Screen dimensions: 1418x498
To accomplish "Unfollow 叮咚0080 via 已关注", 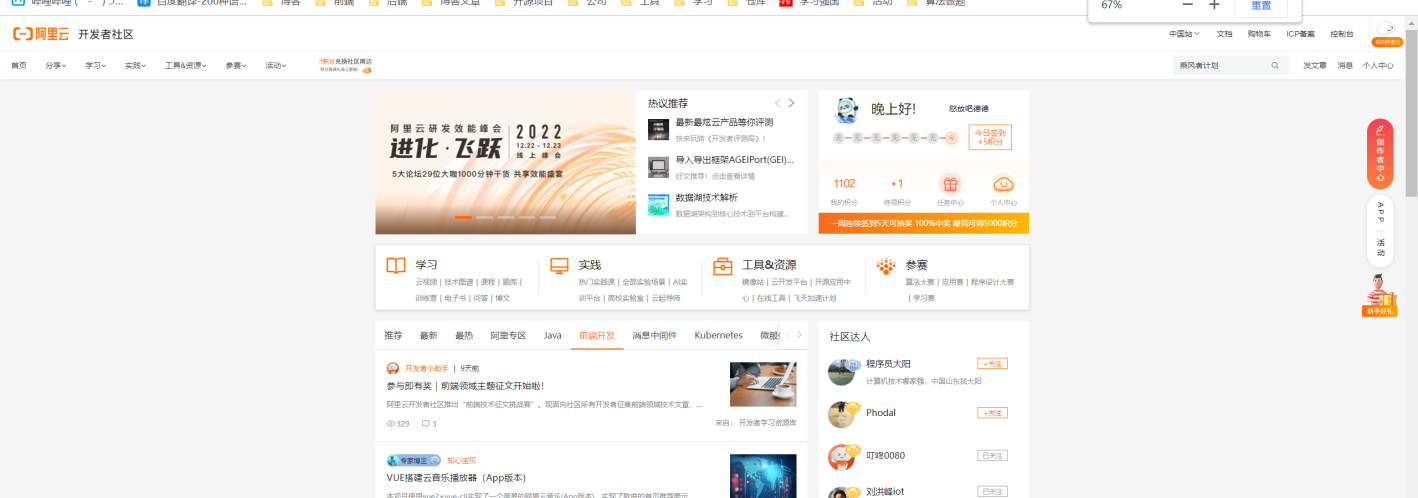I will click(992, 455).
